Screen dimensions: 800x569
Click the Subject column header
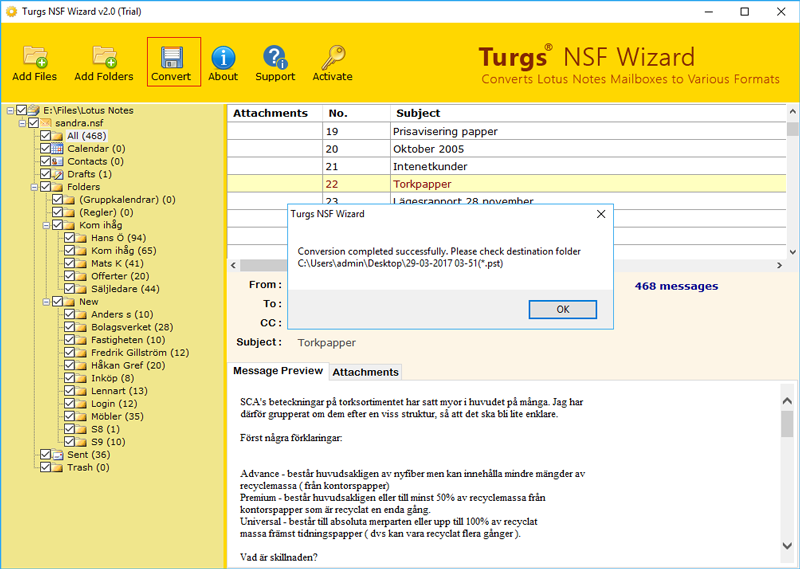click(x=588, y=113)
